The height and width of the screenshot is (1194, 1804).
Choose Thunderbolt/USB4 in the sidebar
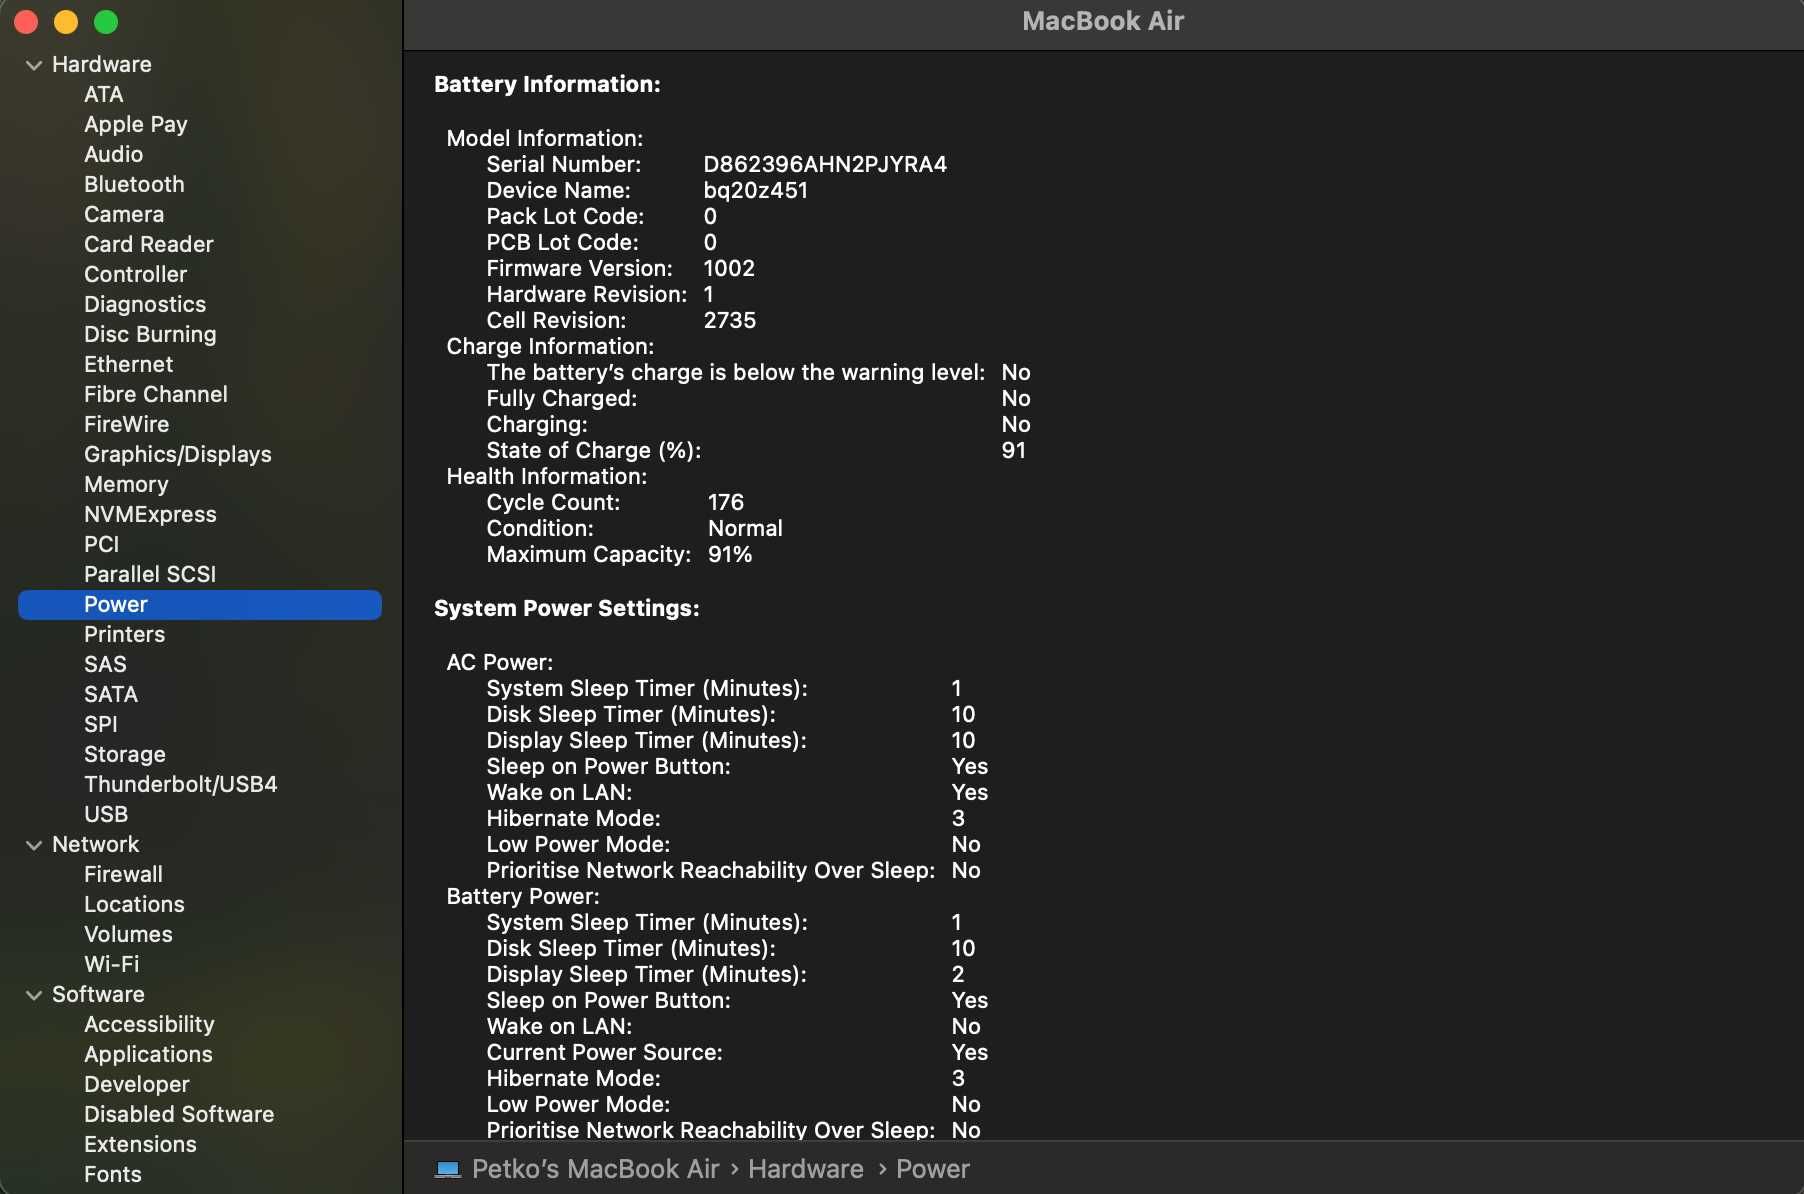[181, 784]
